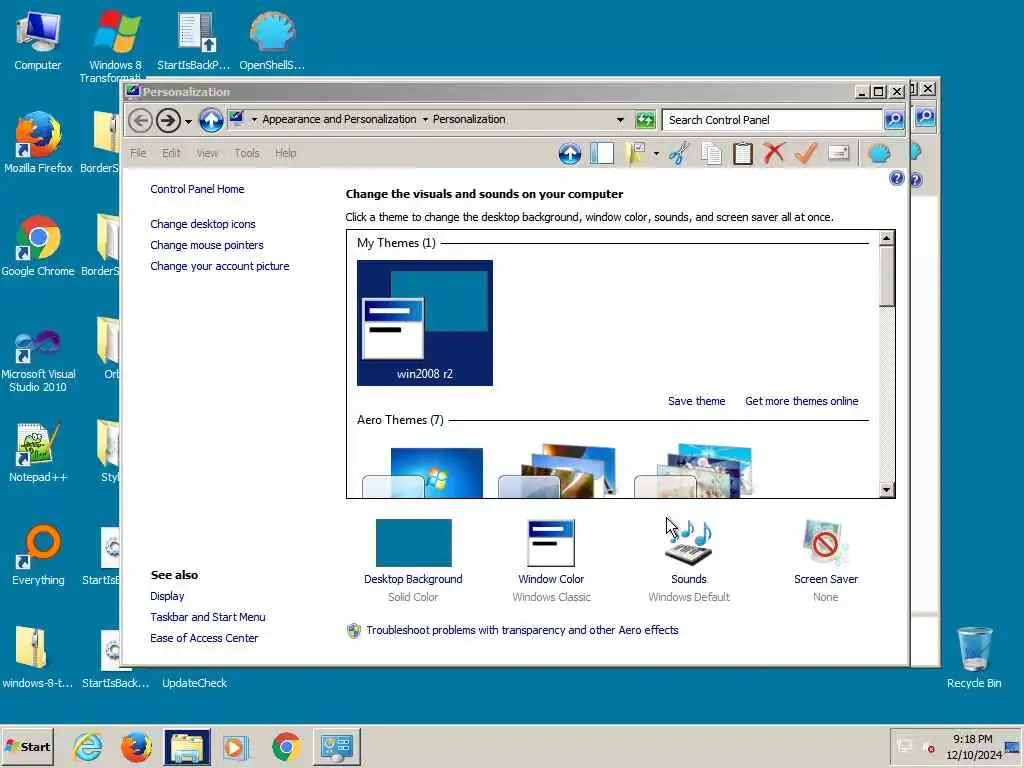Click the blue Help question mark icon
Image resolution: width=1024 pixels, height=768 pixels.
pyautogui.click(x=897, y=178)
